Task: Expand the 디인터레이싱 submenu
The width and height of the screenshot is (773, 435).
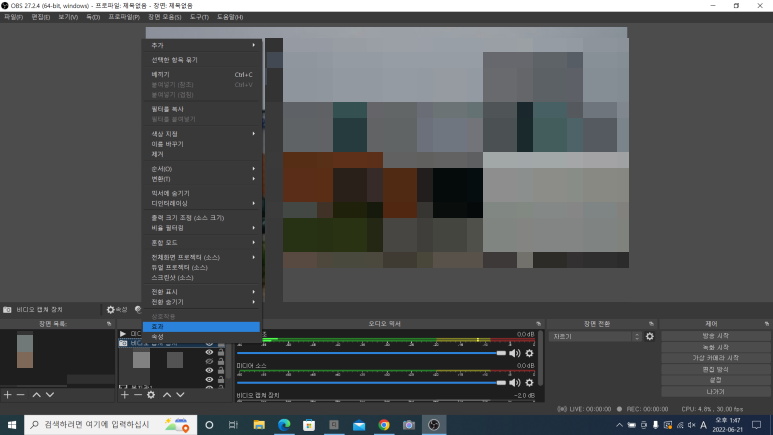Action: [x=201, y=203]
